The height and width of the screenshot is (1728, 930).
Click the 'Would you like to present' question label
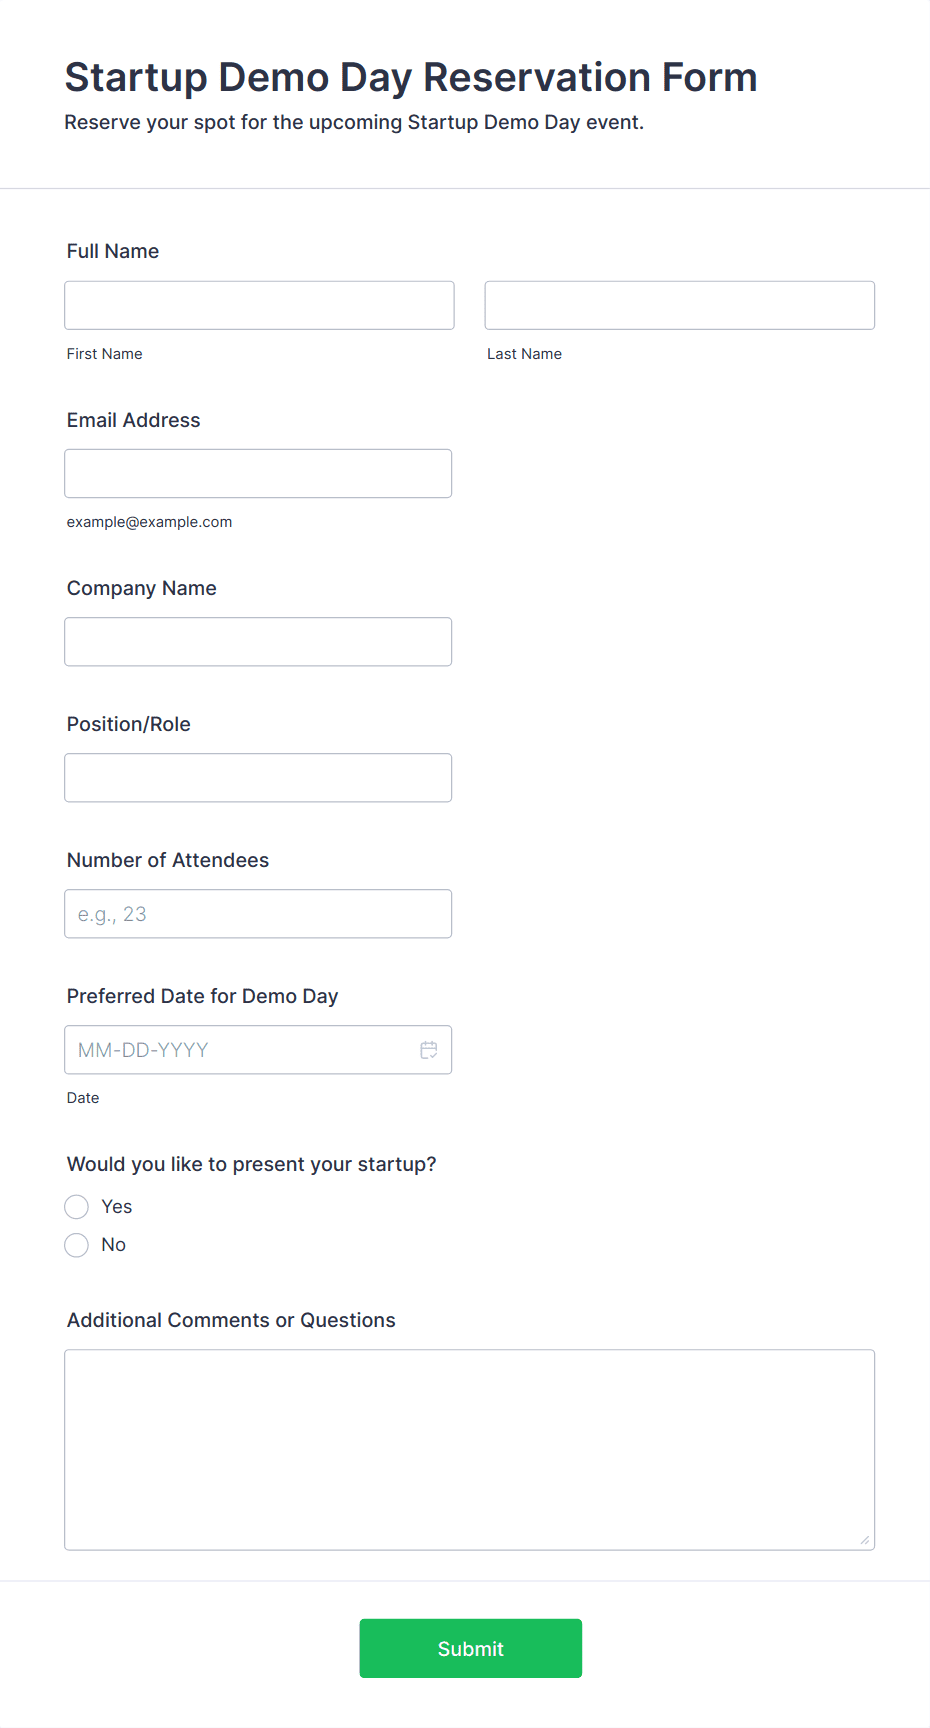click(252, 1164)
